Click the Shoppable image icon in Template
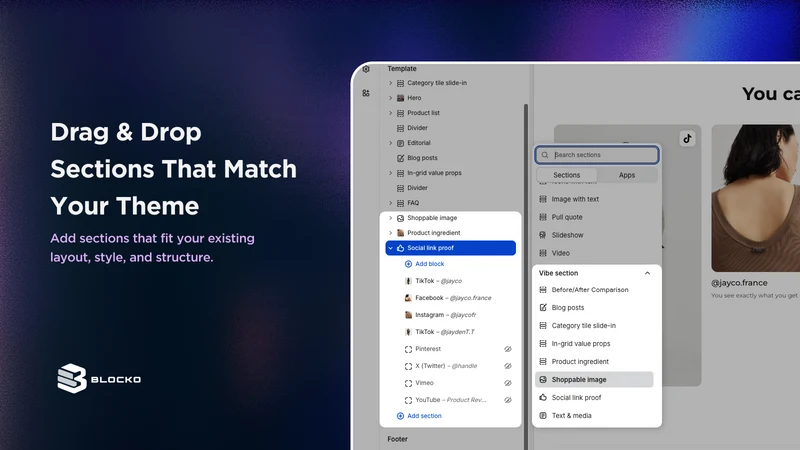The height and width of the screenshot is (450, 800). click(401, 218)
